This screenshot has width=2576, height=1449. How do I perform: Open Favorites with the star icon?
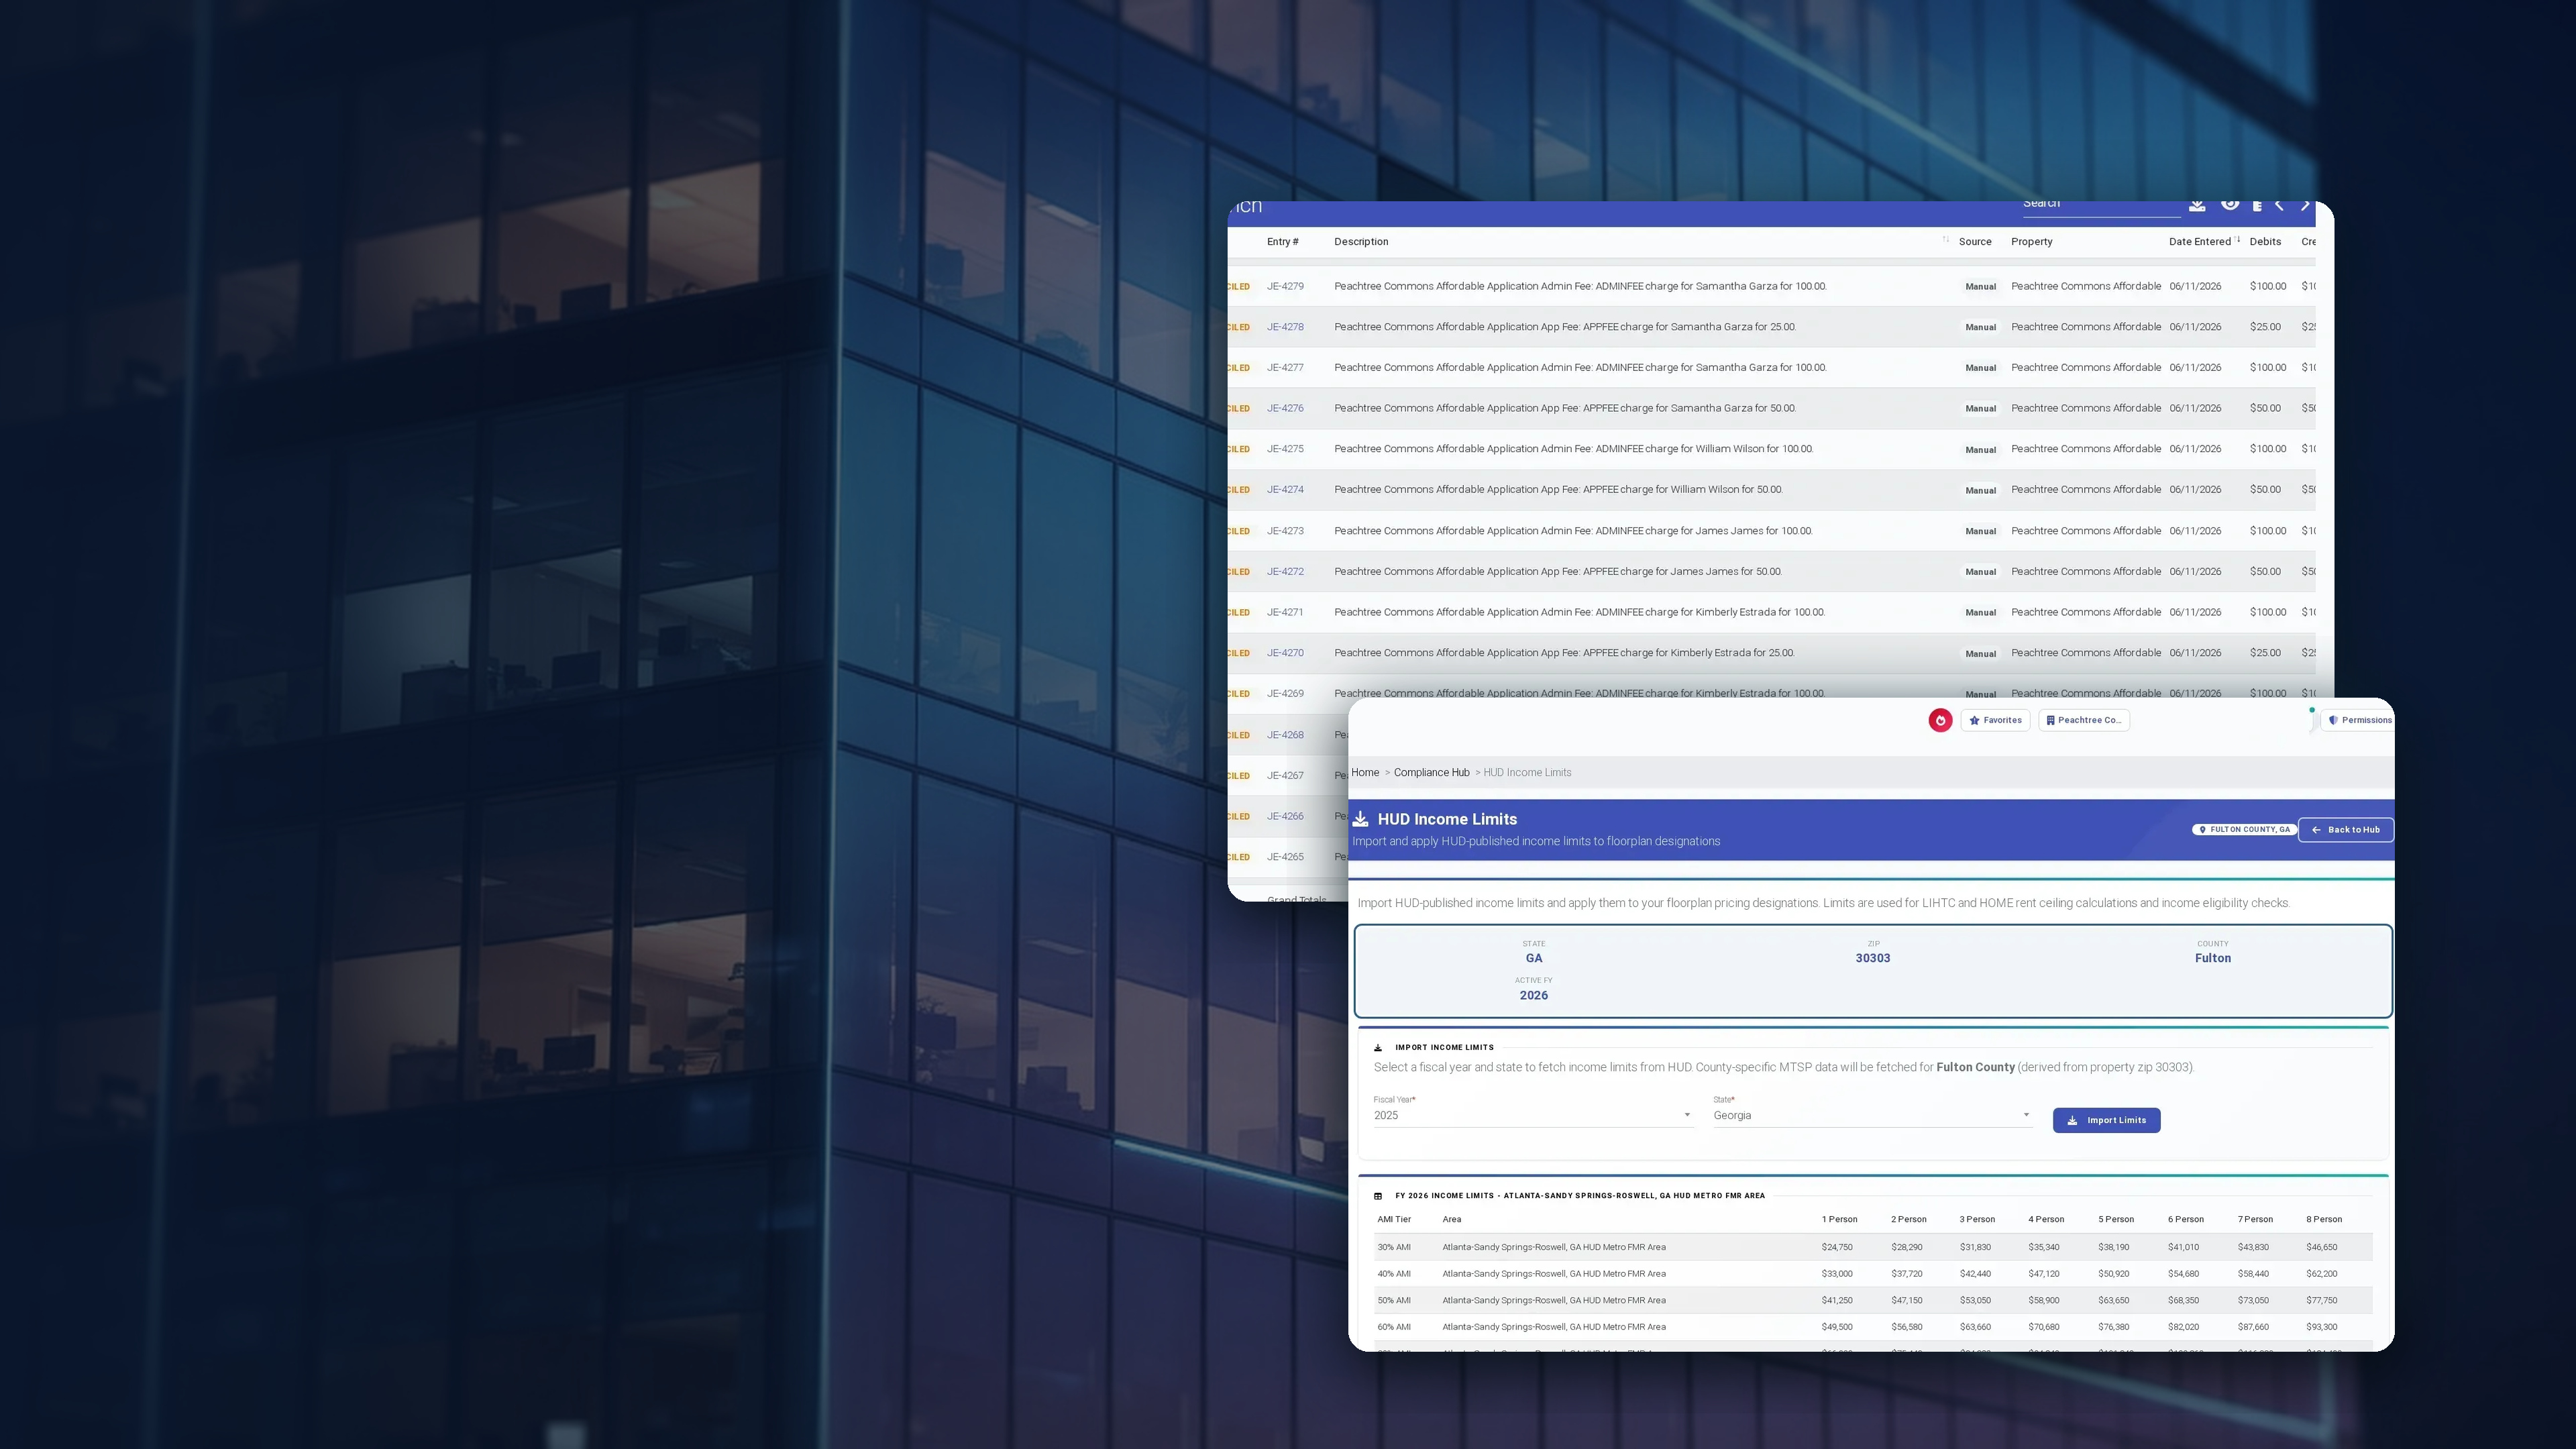pos(1995,720)
